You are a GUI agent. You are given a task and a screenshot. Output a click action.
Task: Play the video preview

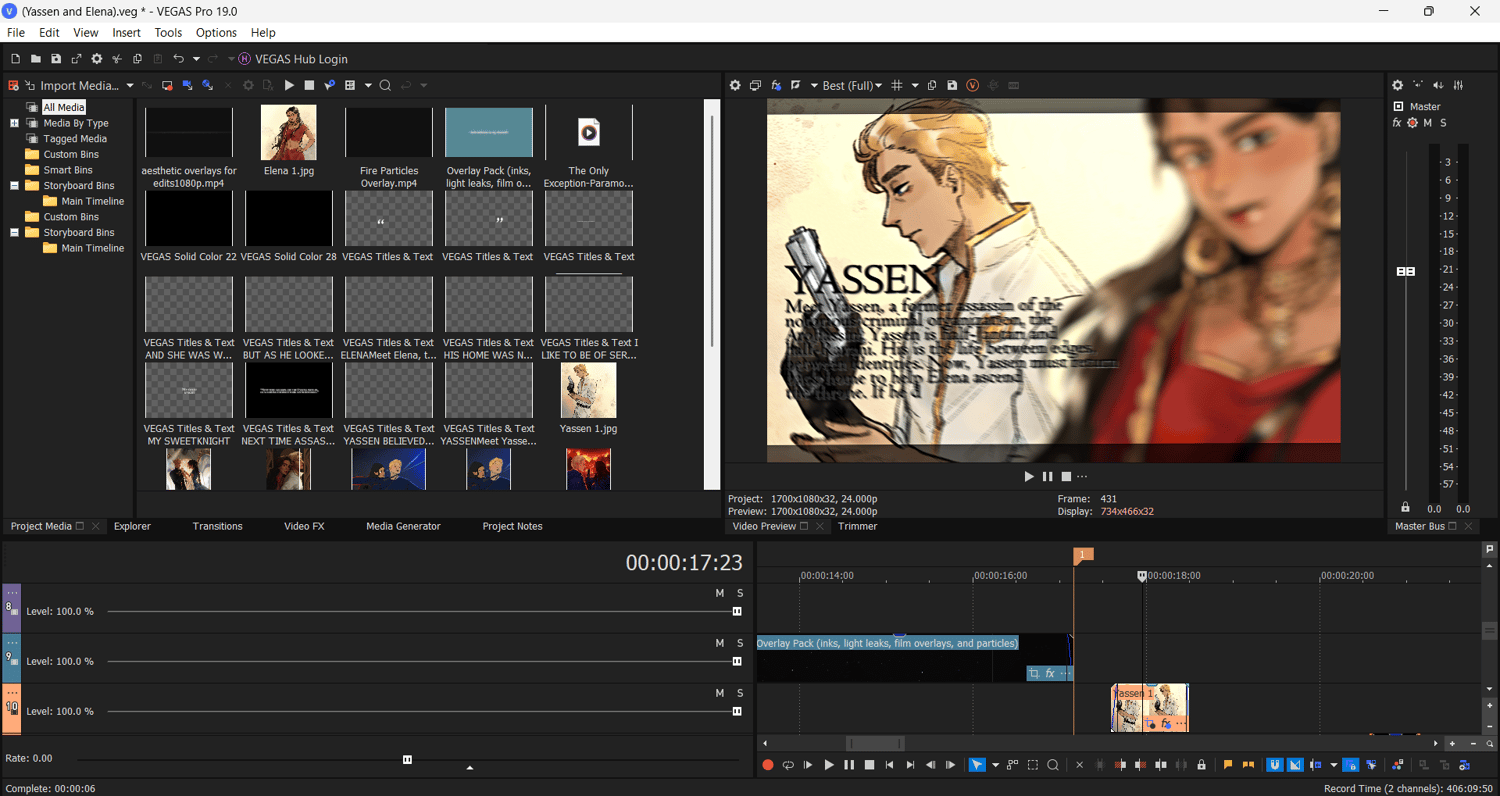1029,476
